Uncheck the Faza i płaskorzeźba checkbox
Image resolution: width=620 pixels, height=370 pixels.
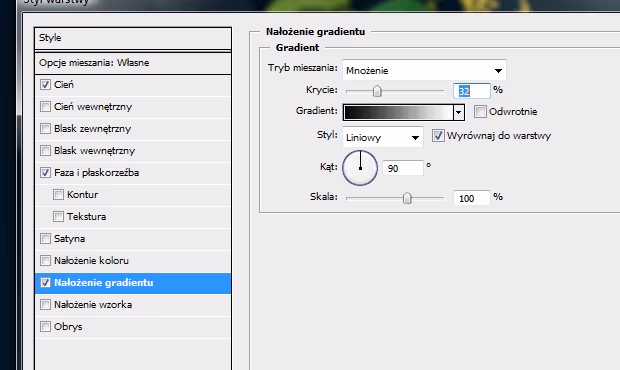[x=45, y=173]
